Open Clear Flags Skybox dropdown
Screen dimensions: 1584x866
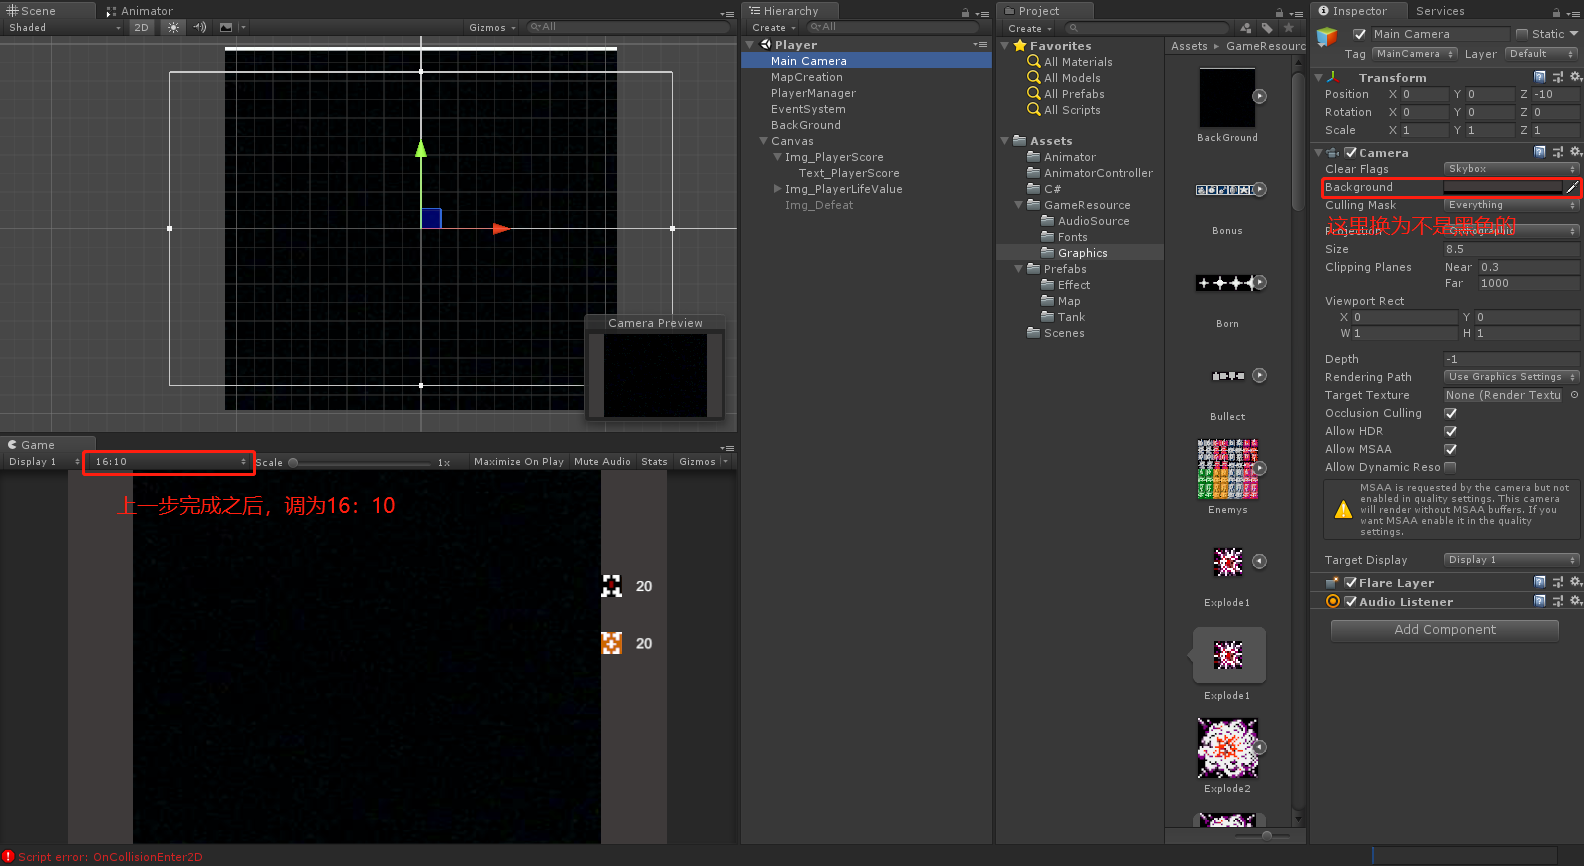[x=1511, y=169]
